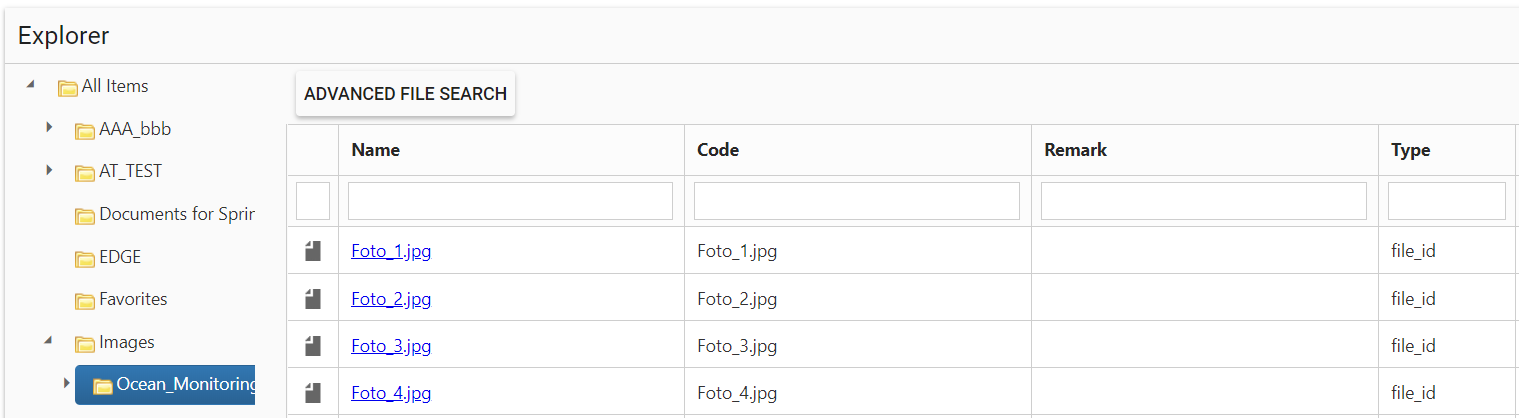
Task: Click the All Items folder icon
Action: [x=68, y=87]
